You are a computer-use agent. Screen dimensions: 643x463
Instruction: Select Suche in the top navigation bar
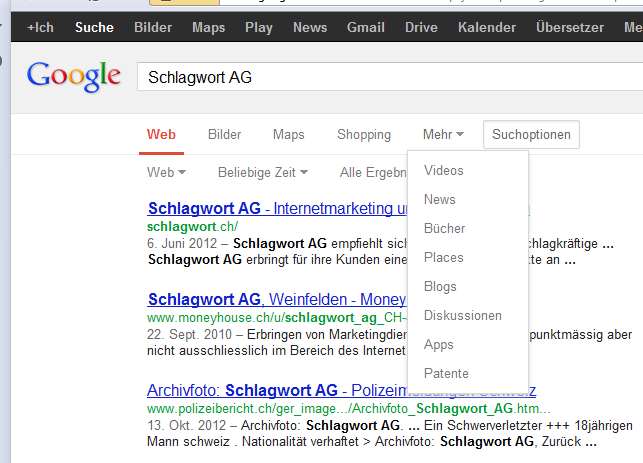point(94,27)
